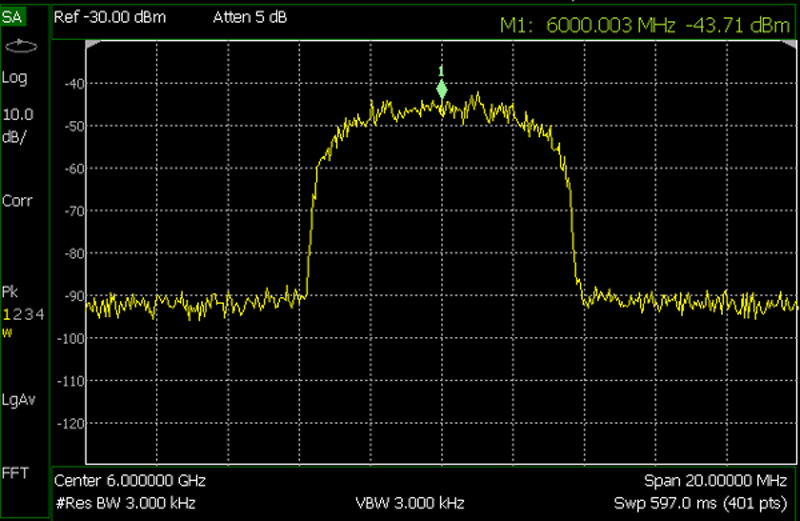The width and height of the screenshot is (800, 521).
Task: Click the Log scale type label
Action: [15, 78]
